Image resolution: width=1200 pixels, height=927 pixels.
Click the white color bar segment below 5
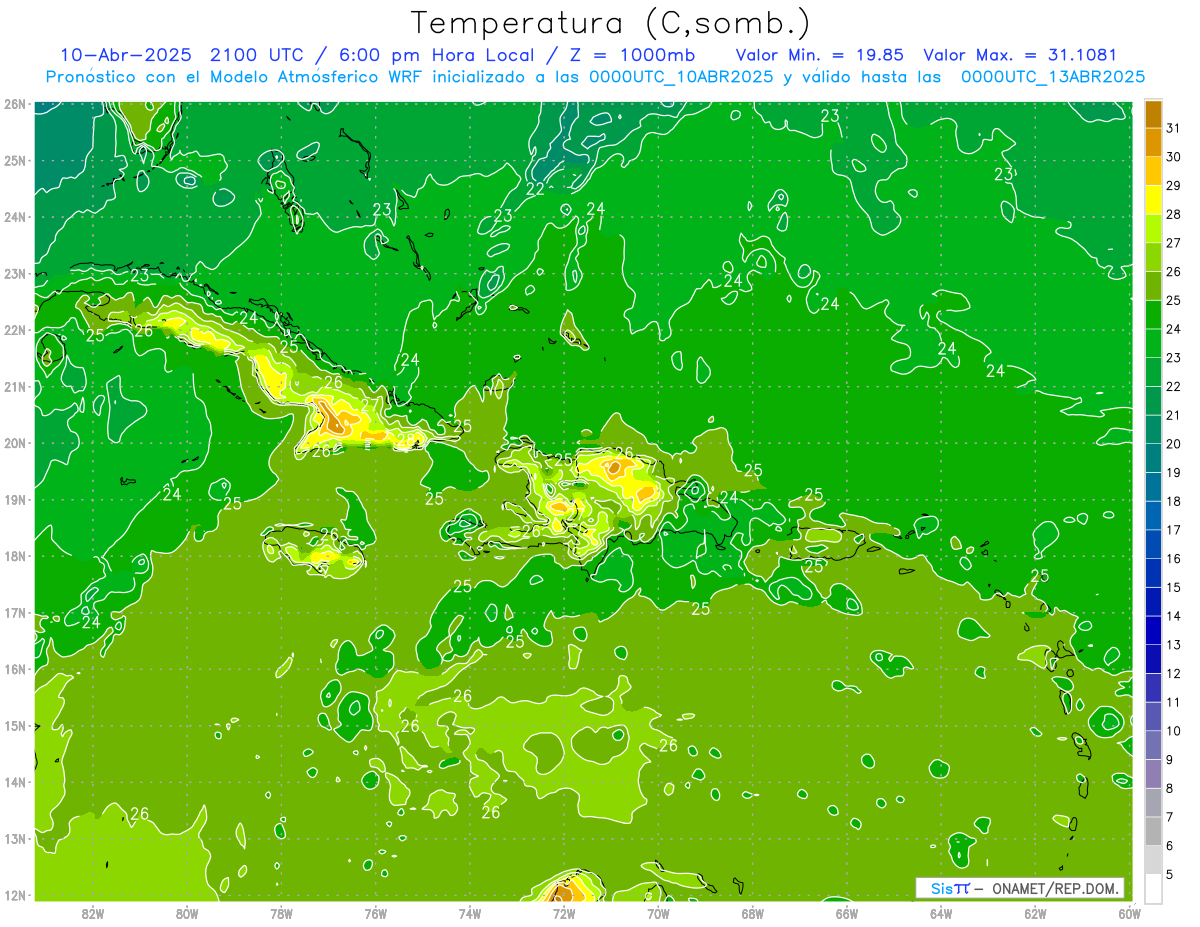click(x=1153, y=888)
